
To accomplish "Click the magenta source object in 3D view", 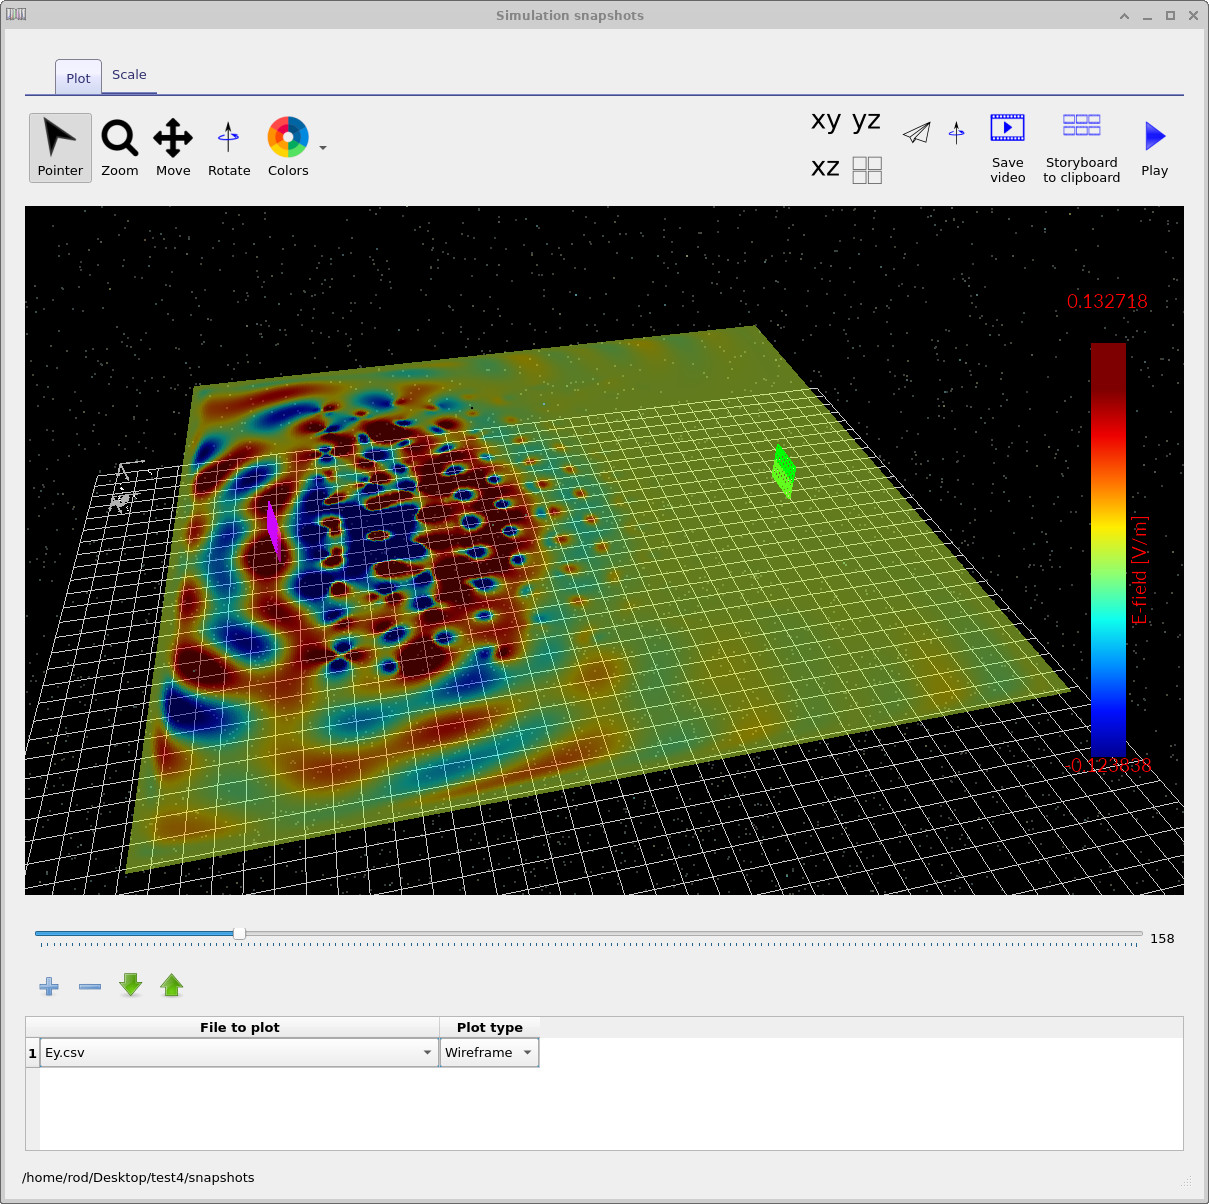I will click(272, 528).
